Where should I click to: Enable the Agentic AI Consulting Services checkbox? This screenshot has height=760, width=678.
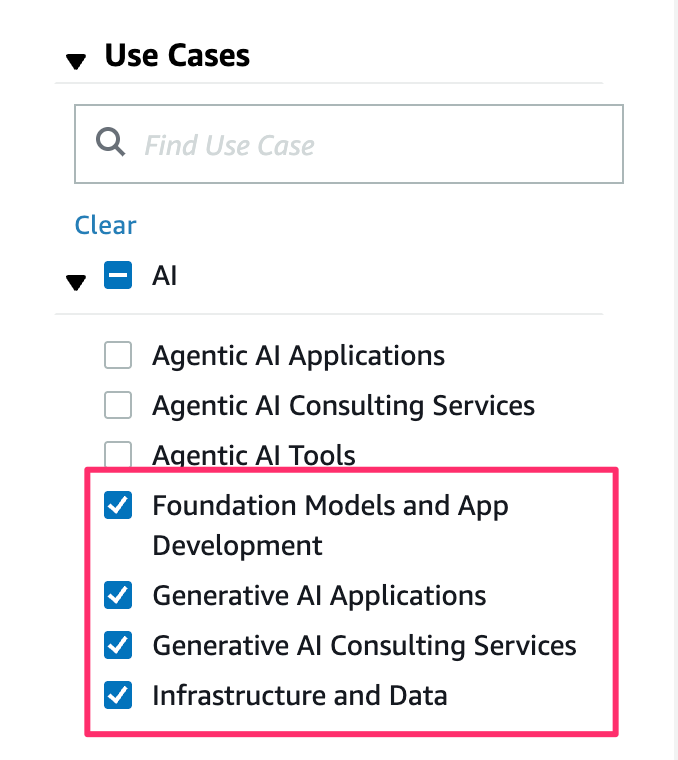[x=118, y=405]
